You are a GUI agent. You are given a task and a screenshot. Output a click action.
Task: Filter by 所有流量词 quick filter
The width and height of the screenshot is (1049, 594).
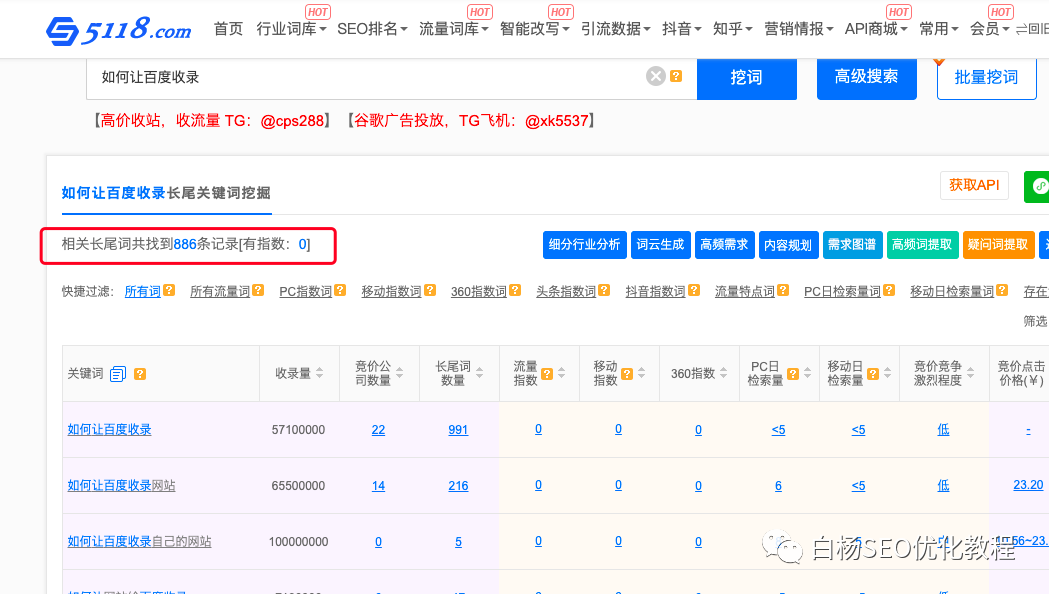[x=220, y=292]
